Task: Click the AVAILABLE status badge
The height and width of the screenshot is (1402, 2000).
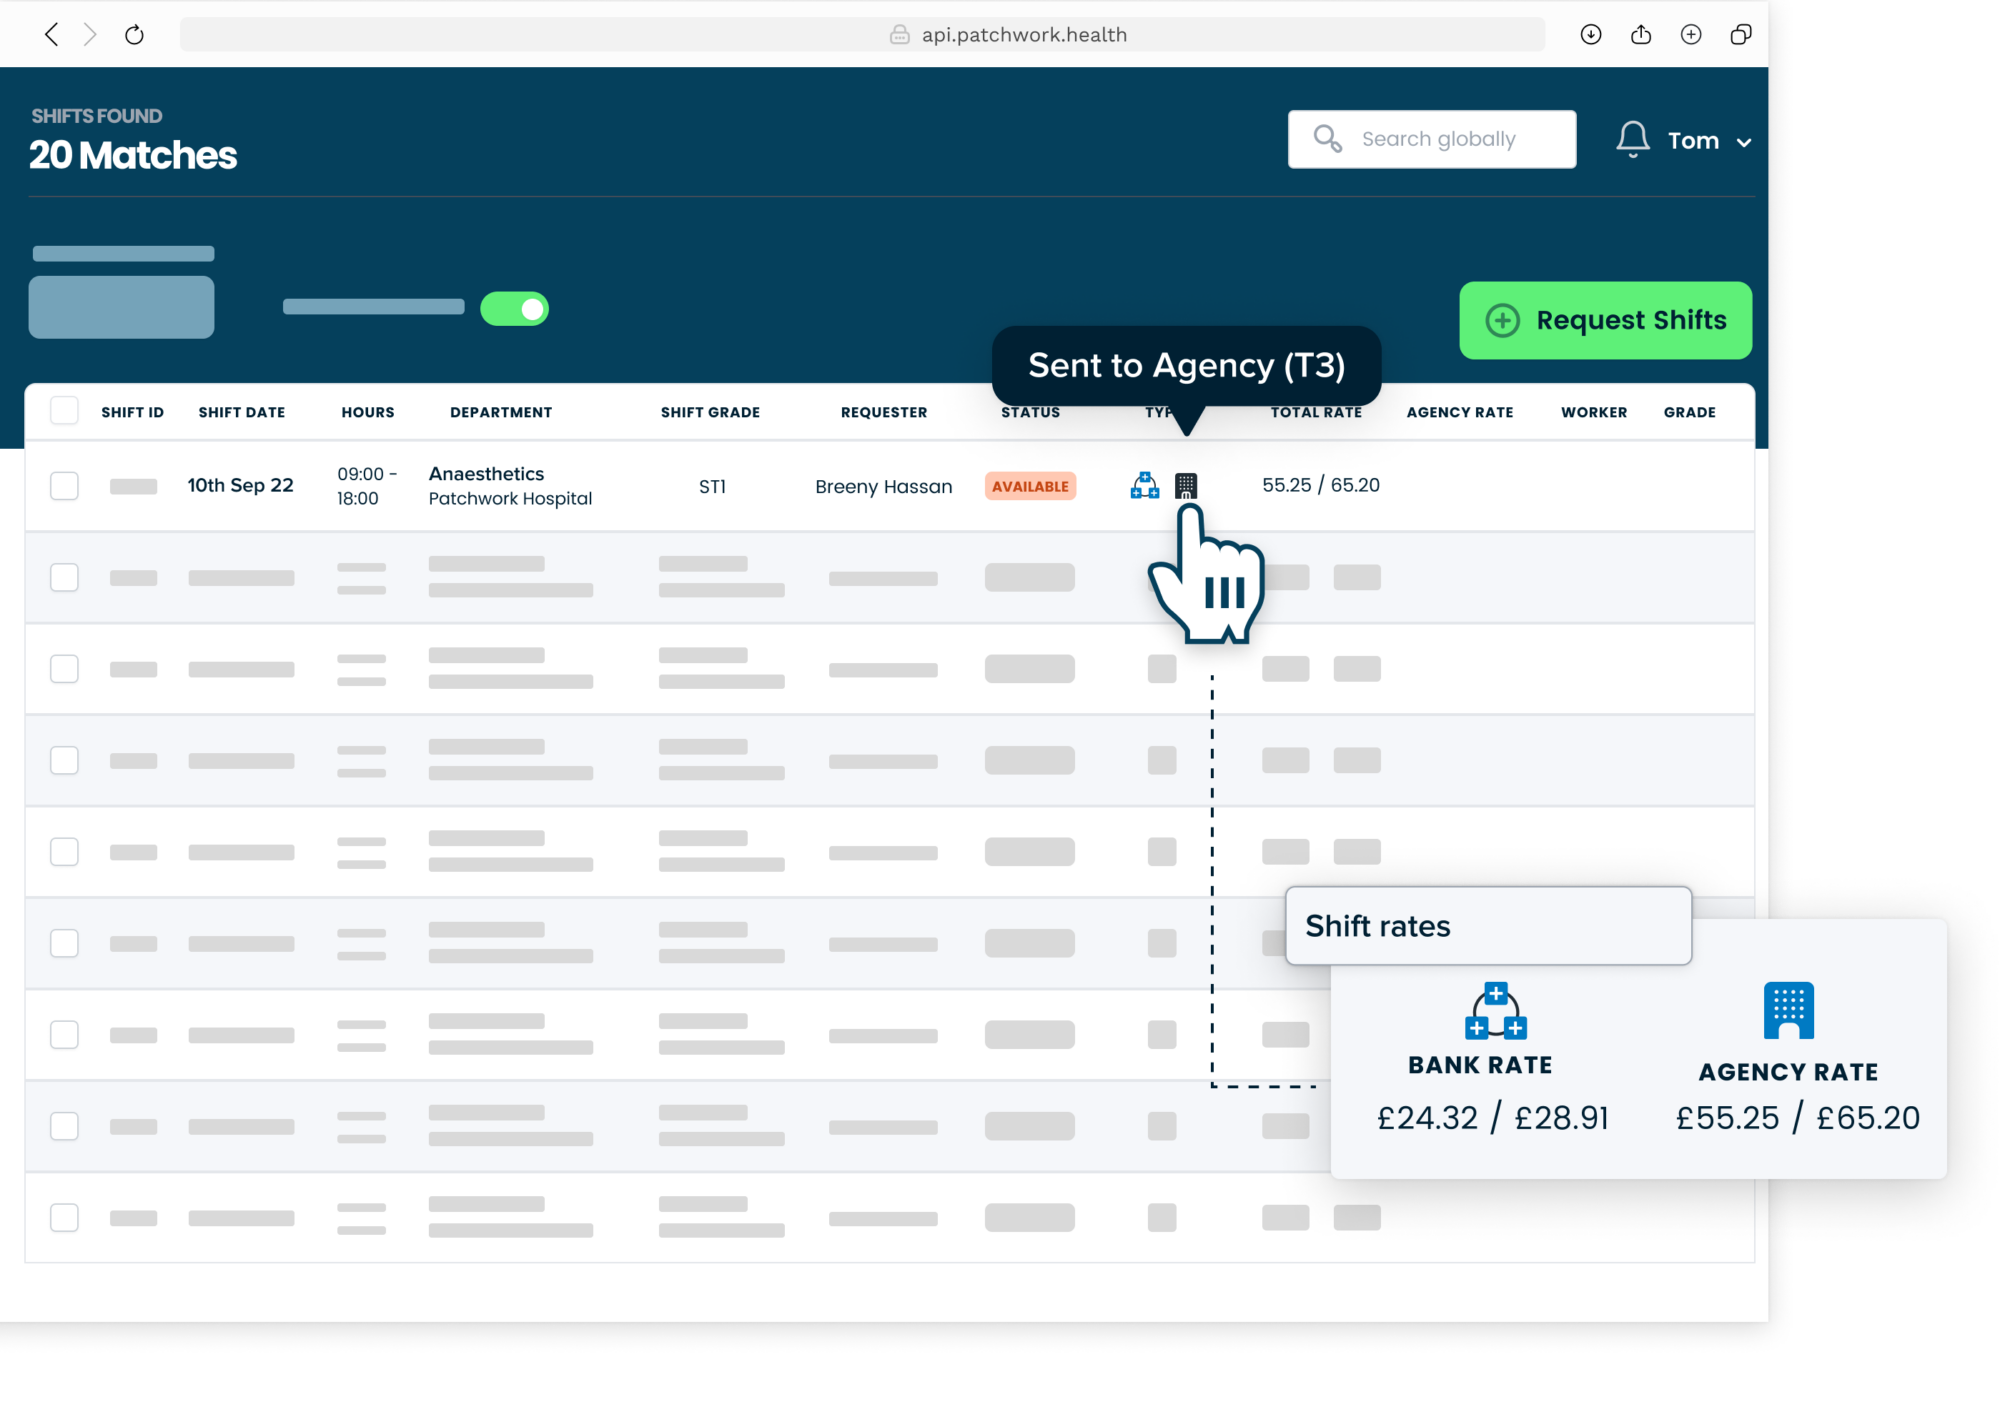Action: tap(1030, 486)
